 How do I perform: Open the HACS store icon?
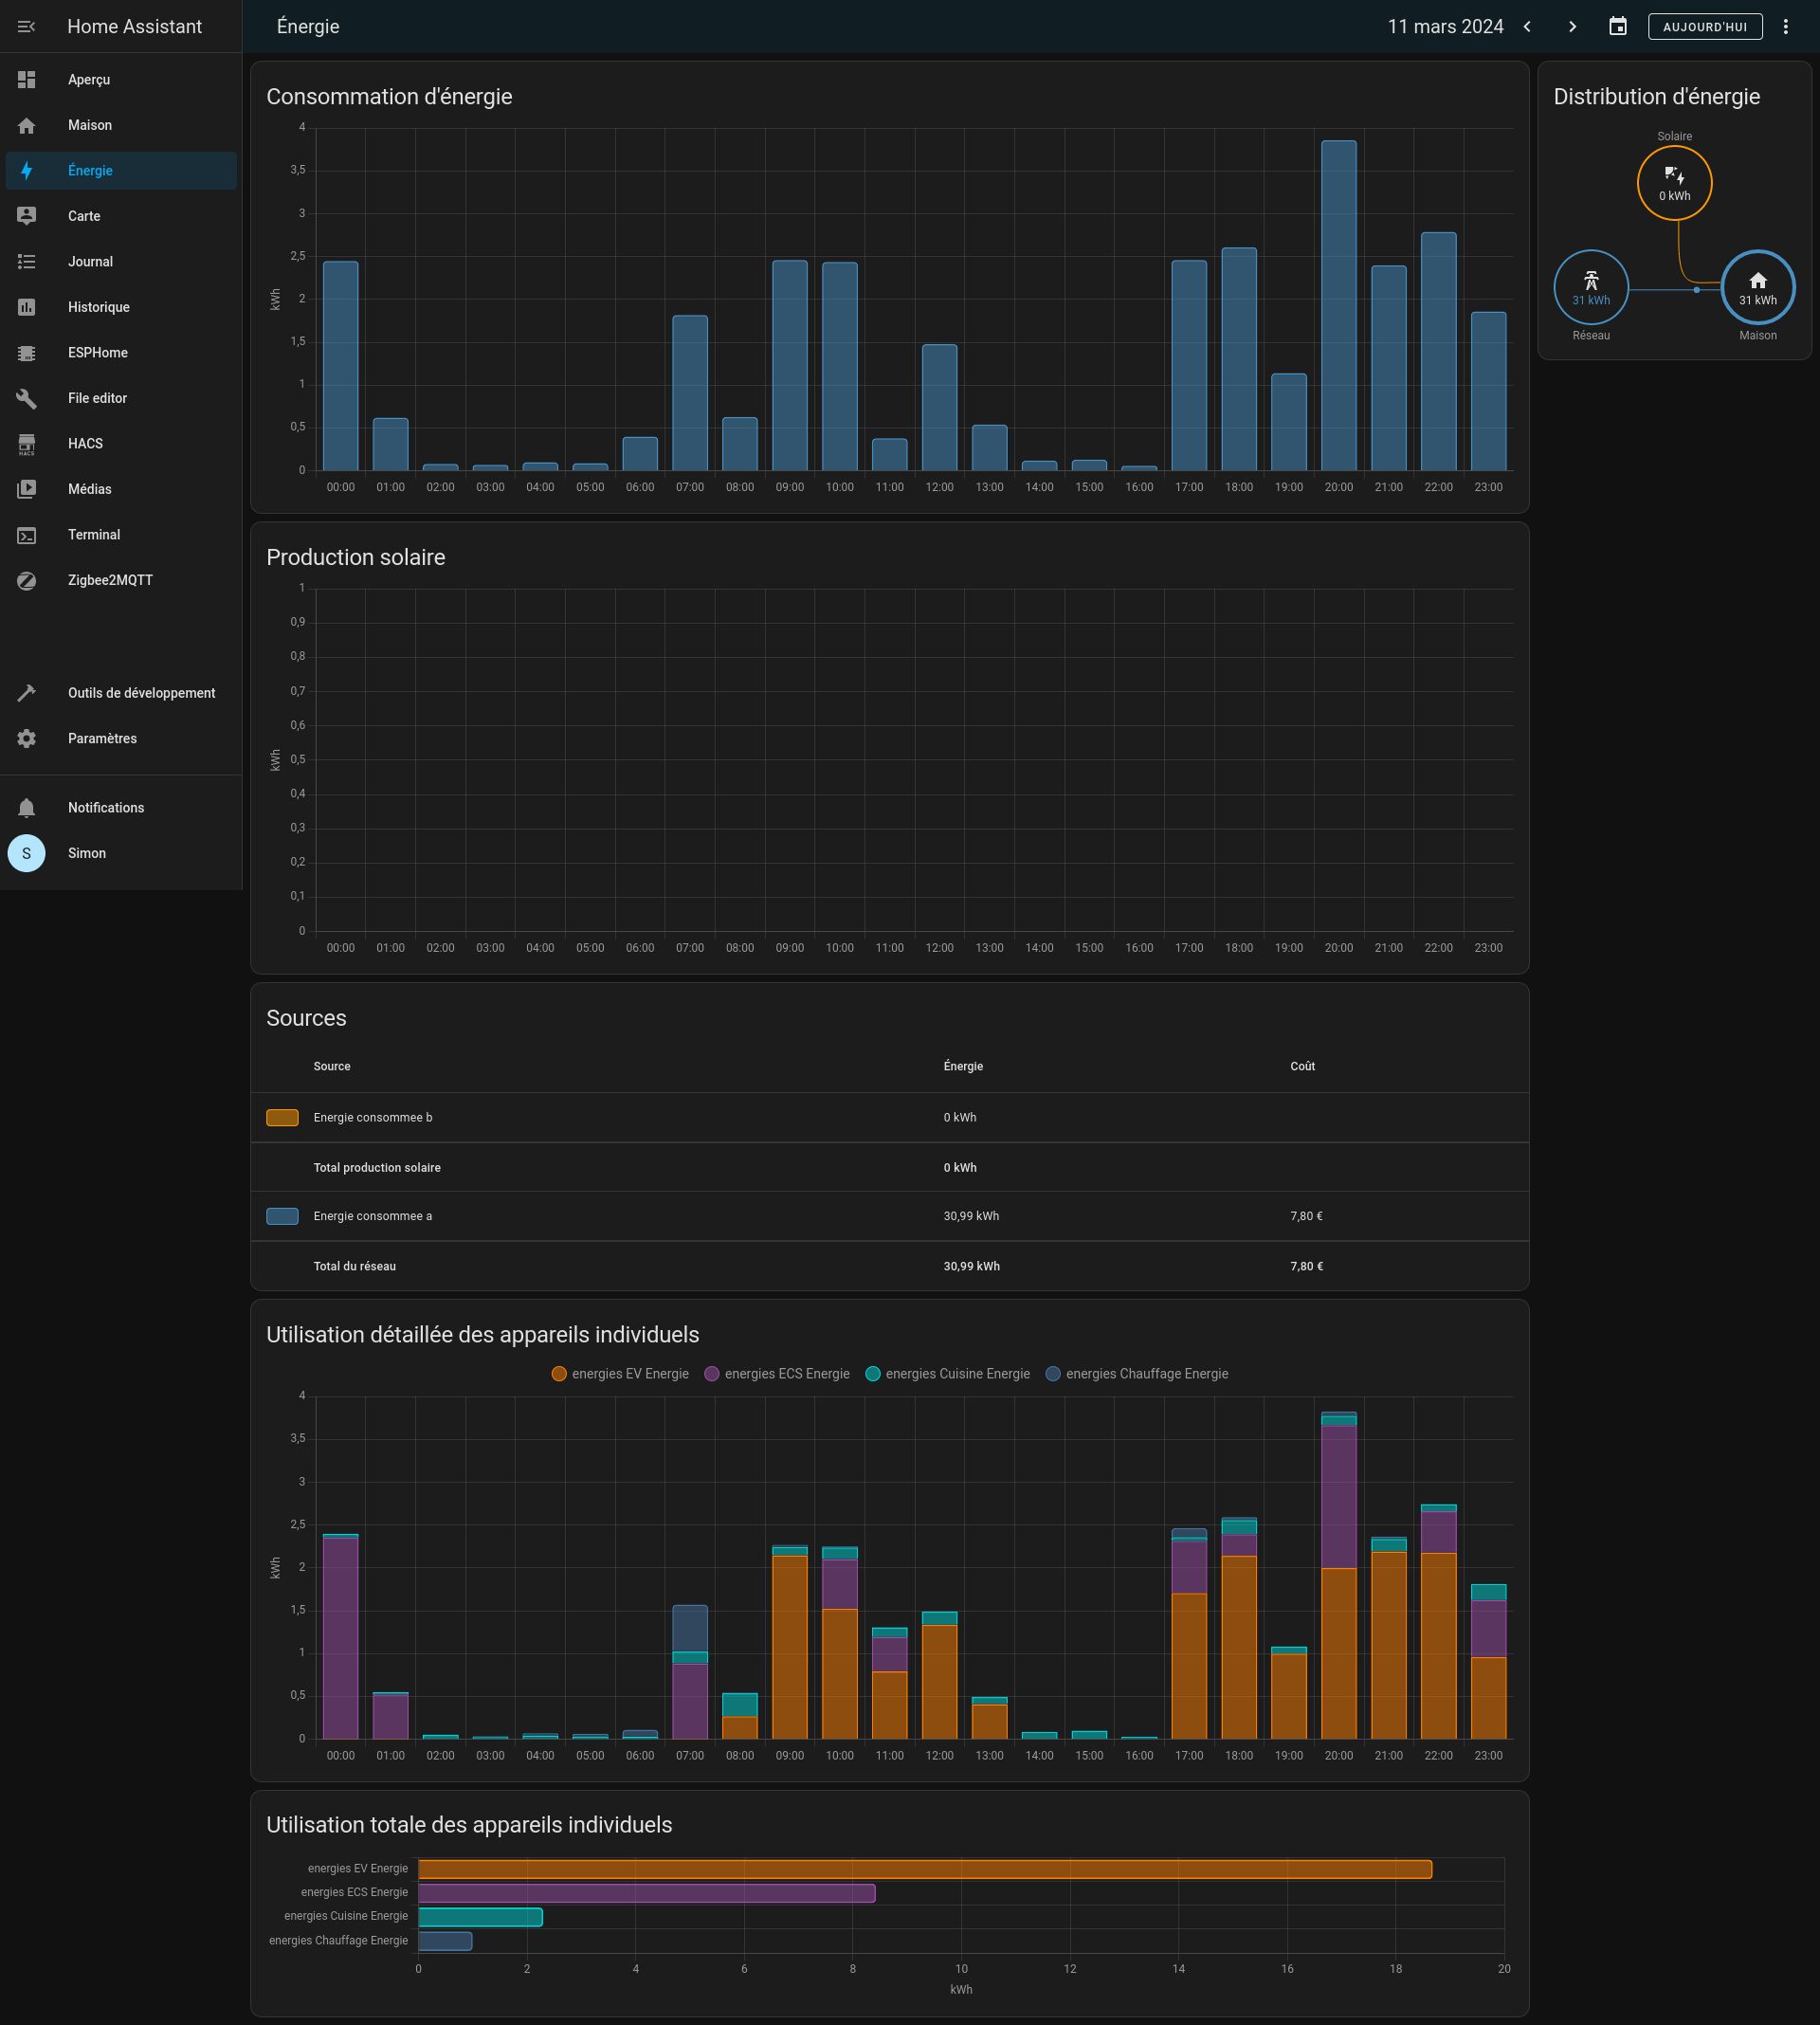27,444
